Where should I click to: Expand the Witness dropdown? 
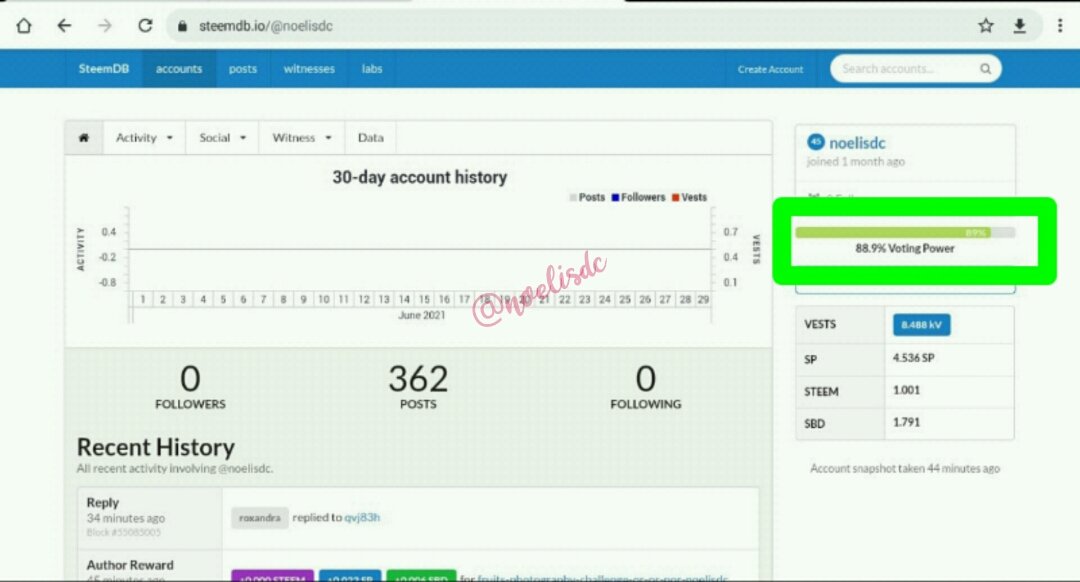click(x=302, y=138)
